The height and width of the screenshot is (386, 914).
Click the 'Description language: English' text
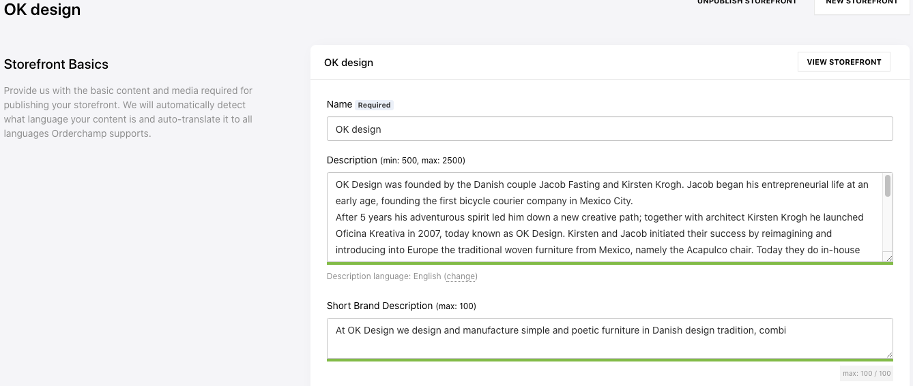click(x=384, y=276)
